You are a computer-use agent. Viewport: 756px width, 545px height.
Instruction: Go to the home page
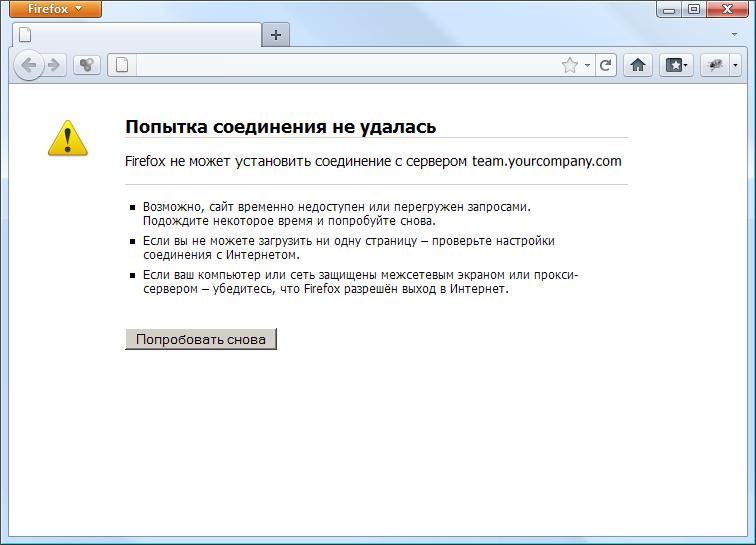click(x=638, y=65)
